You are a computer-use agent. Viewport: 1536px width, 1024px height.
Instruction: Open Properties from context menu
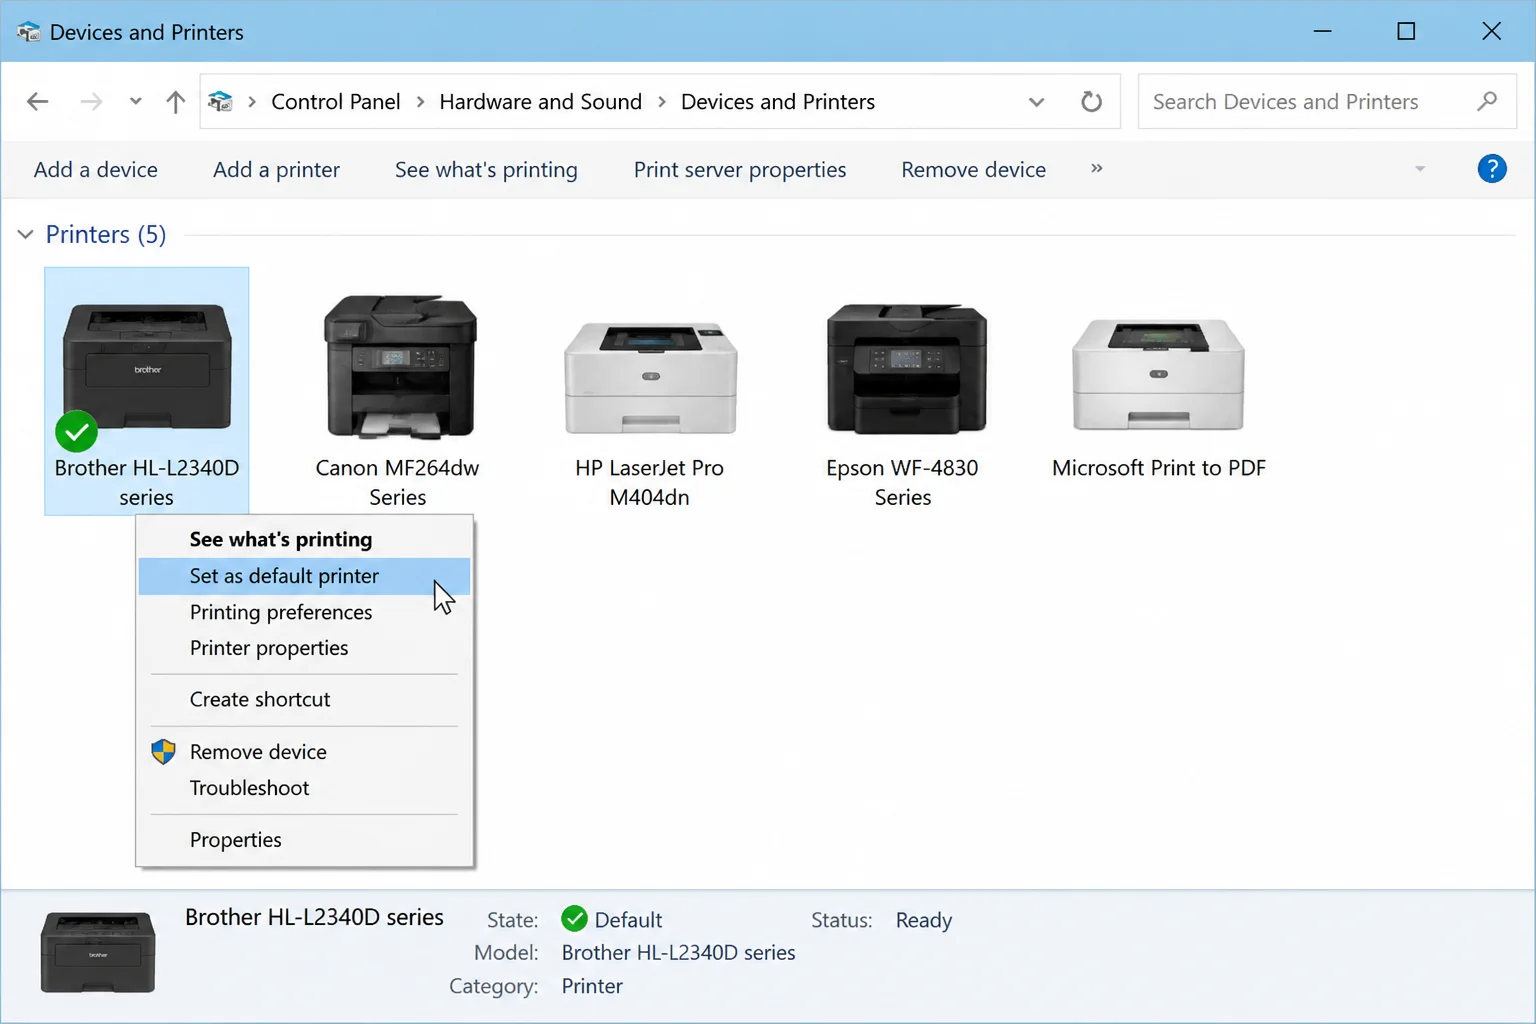304,840
